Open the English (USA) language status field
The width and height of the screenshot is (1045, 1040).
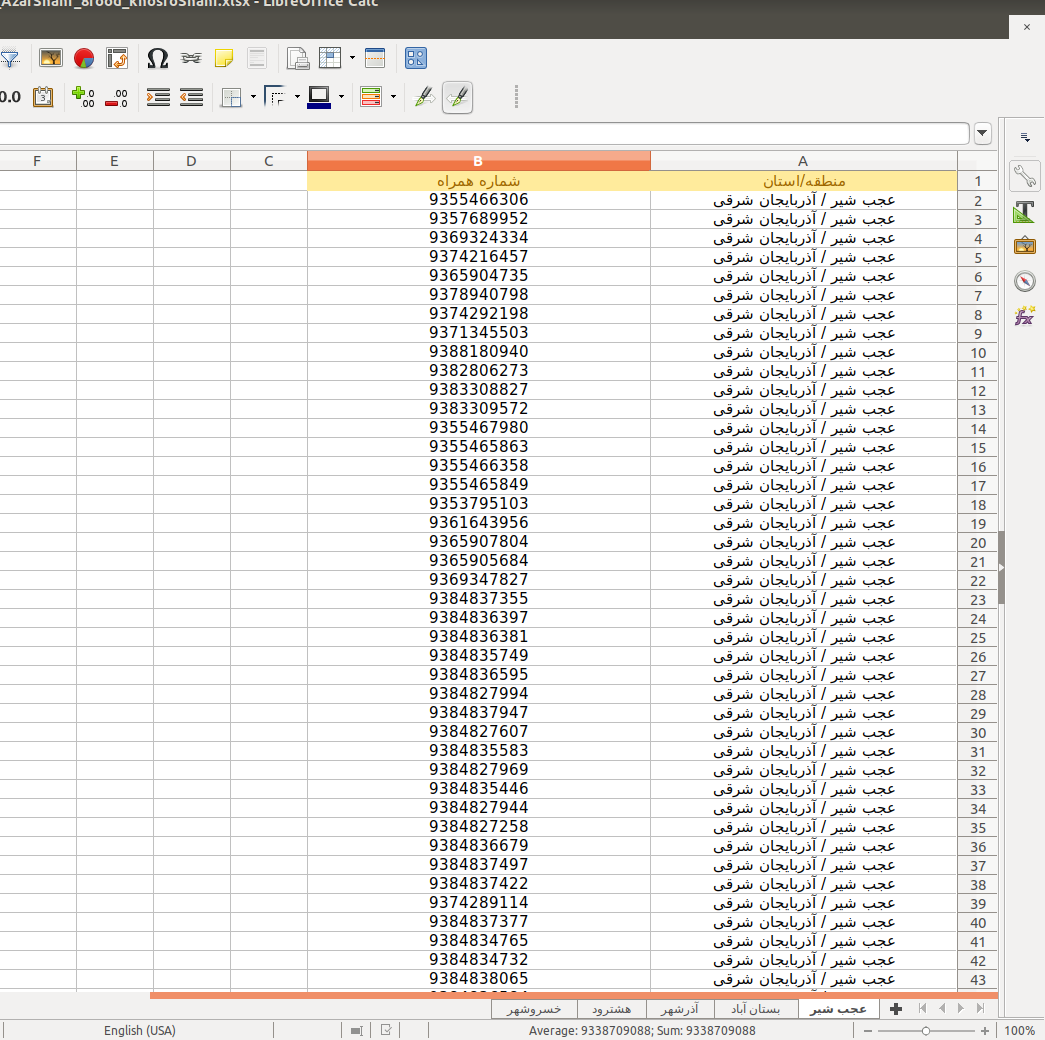pyautogui.click(x=139, y=1031)
